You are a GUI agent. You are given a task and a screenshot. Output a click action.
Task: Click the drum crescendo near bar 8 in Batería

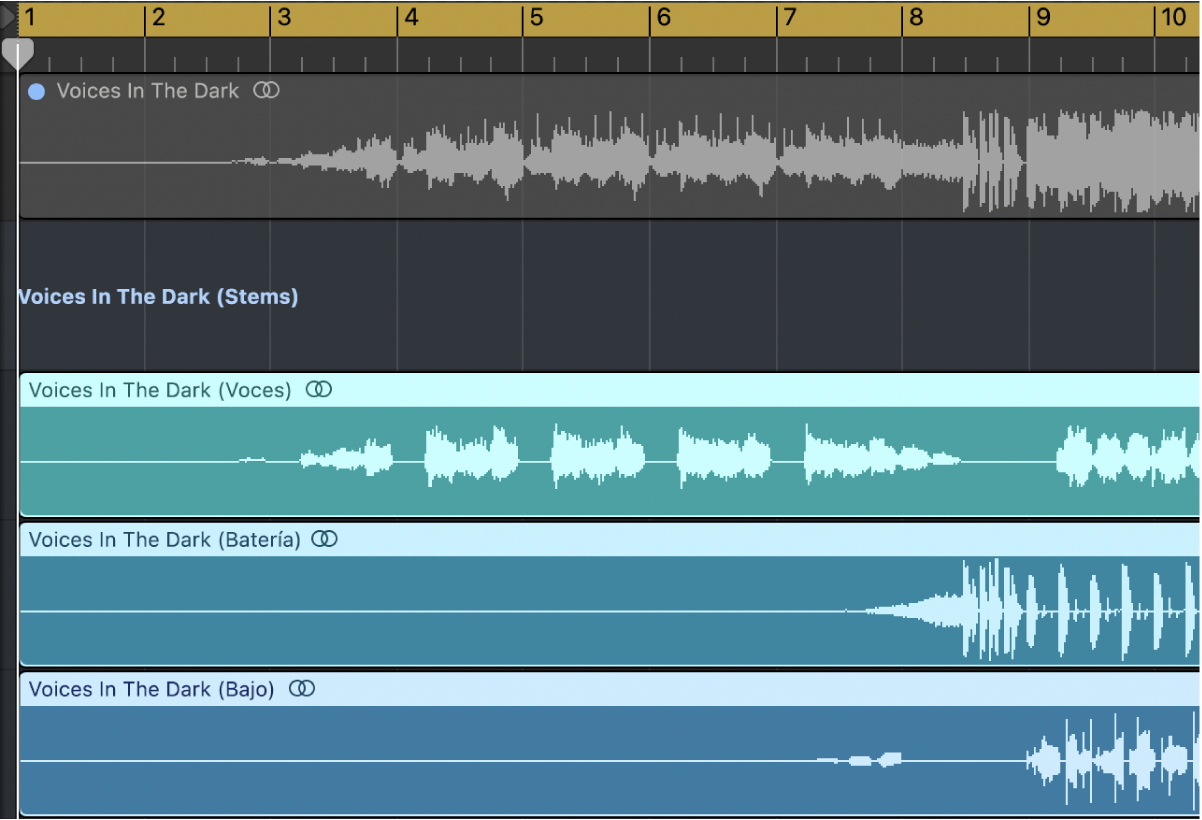tap(920, 608)
